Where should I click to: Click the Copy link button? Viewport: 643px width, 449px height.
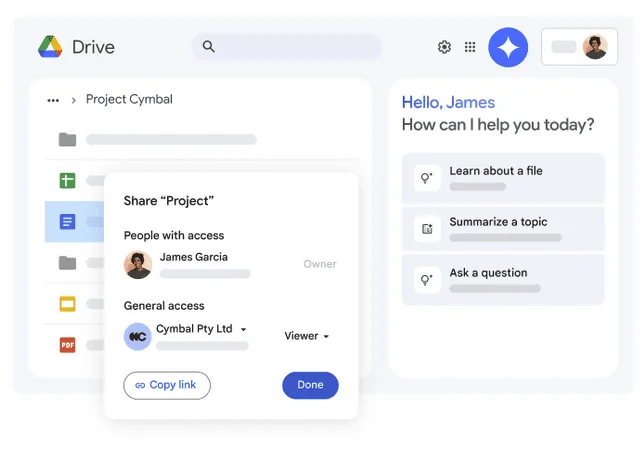point(167,385)
